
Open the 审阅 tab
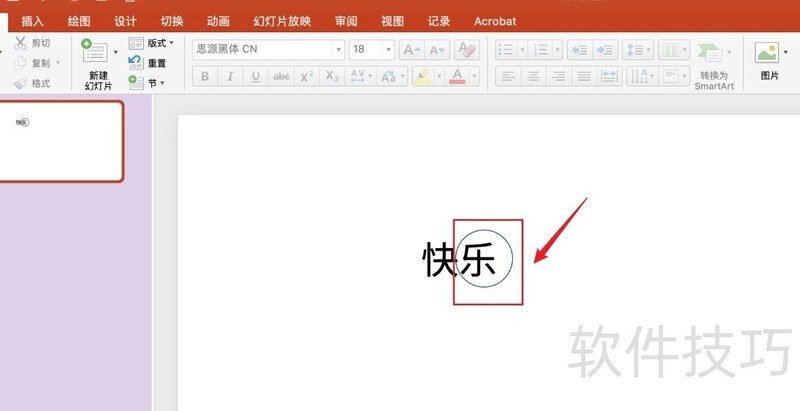(346, 21)
